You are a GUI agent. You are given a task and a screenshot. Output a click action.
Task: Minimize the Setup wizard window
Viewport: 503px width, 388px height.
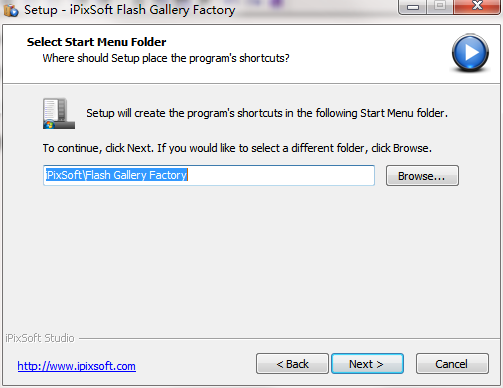(412, 7)
